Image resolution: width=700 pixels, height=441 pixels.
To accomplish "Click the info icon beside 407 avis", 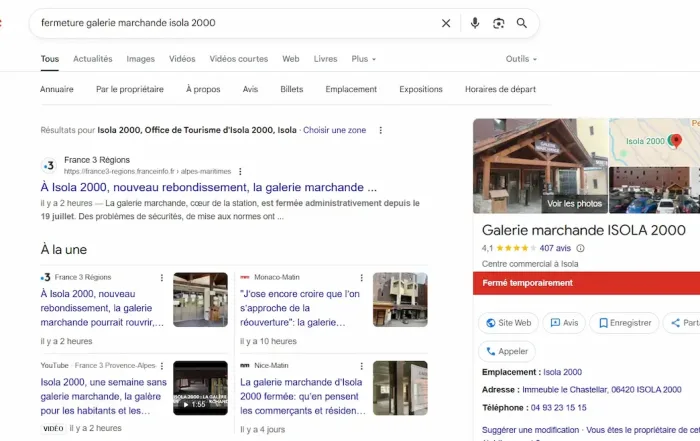I will [580, 248].
